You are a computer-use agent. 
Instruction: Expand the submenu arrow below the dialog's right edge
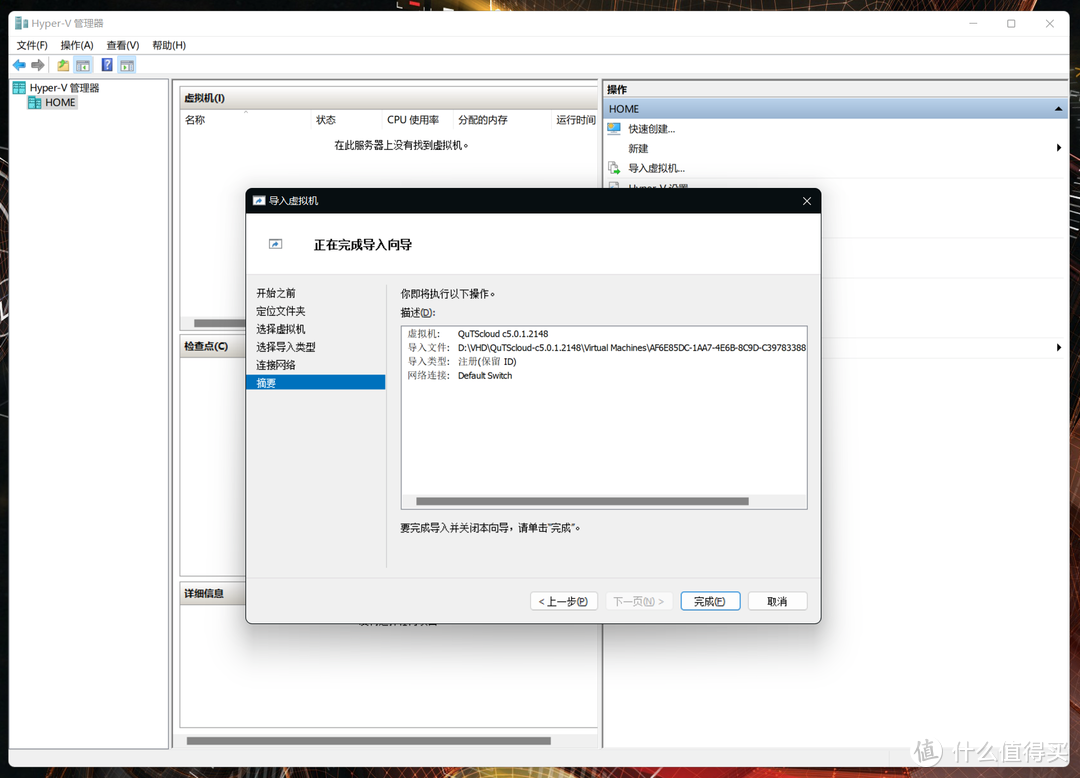(x=1059, y=348)
